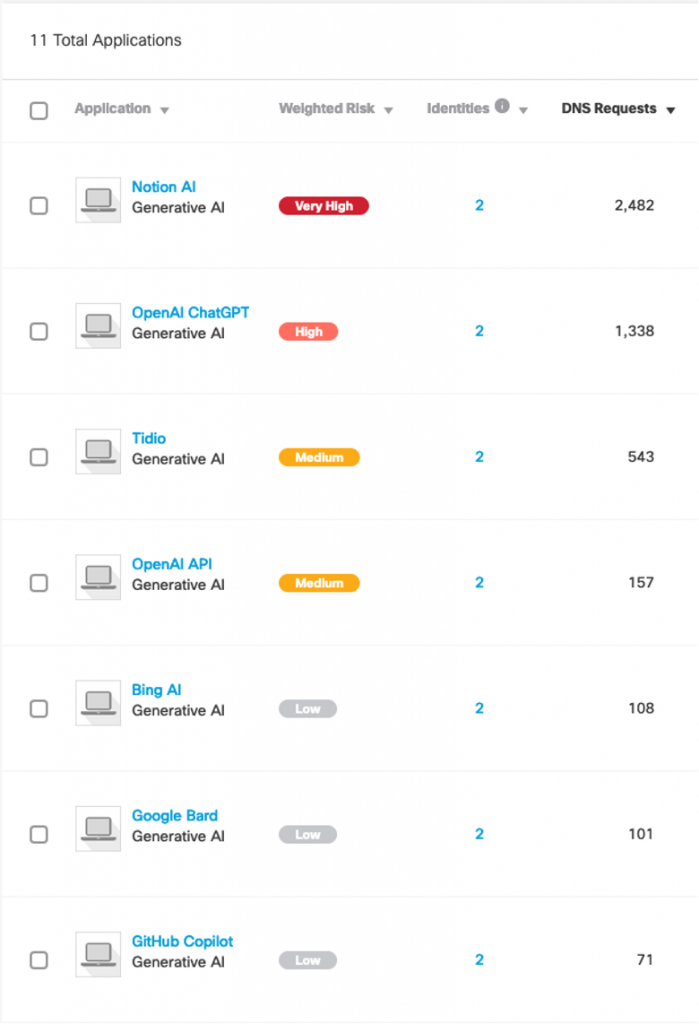Open the Google Bard application link
This screenshot has width=699, height=1024.
174,816
